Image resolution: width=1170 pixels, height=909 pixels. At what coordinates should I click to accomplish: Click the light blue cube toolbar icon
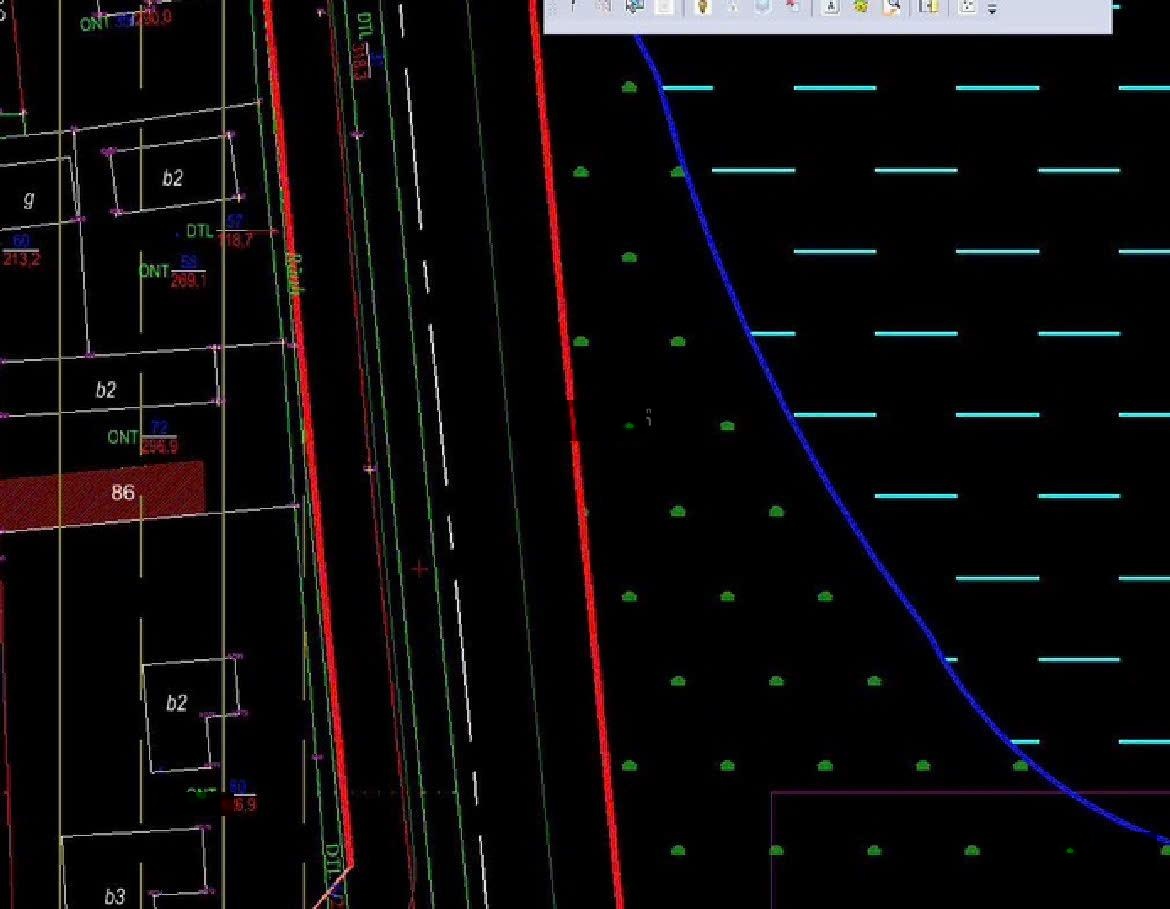click(763, 7)
